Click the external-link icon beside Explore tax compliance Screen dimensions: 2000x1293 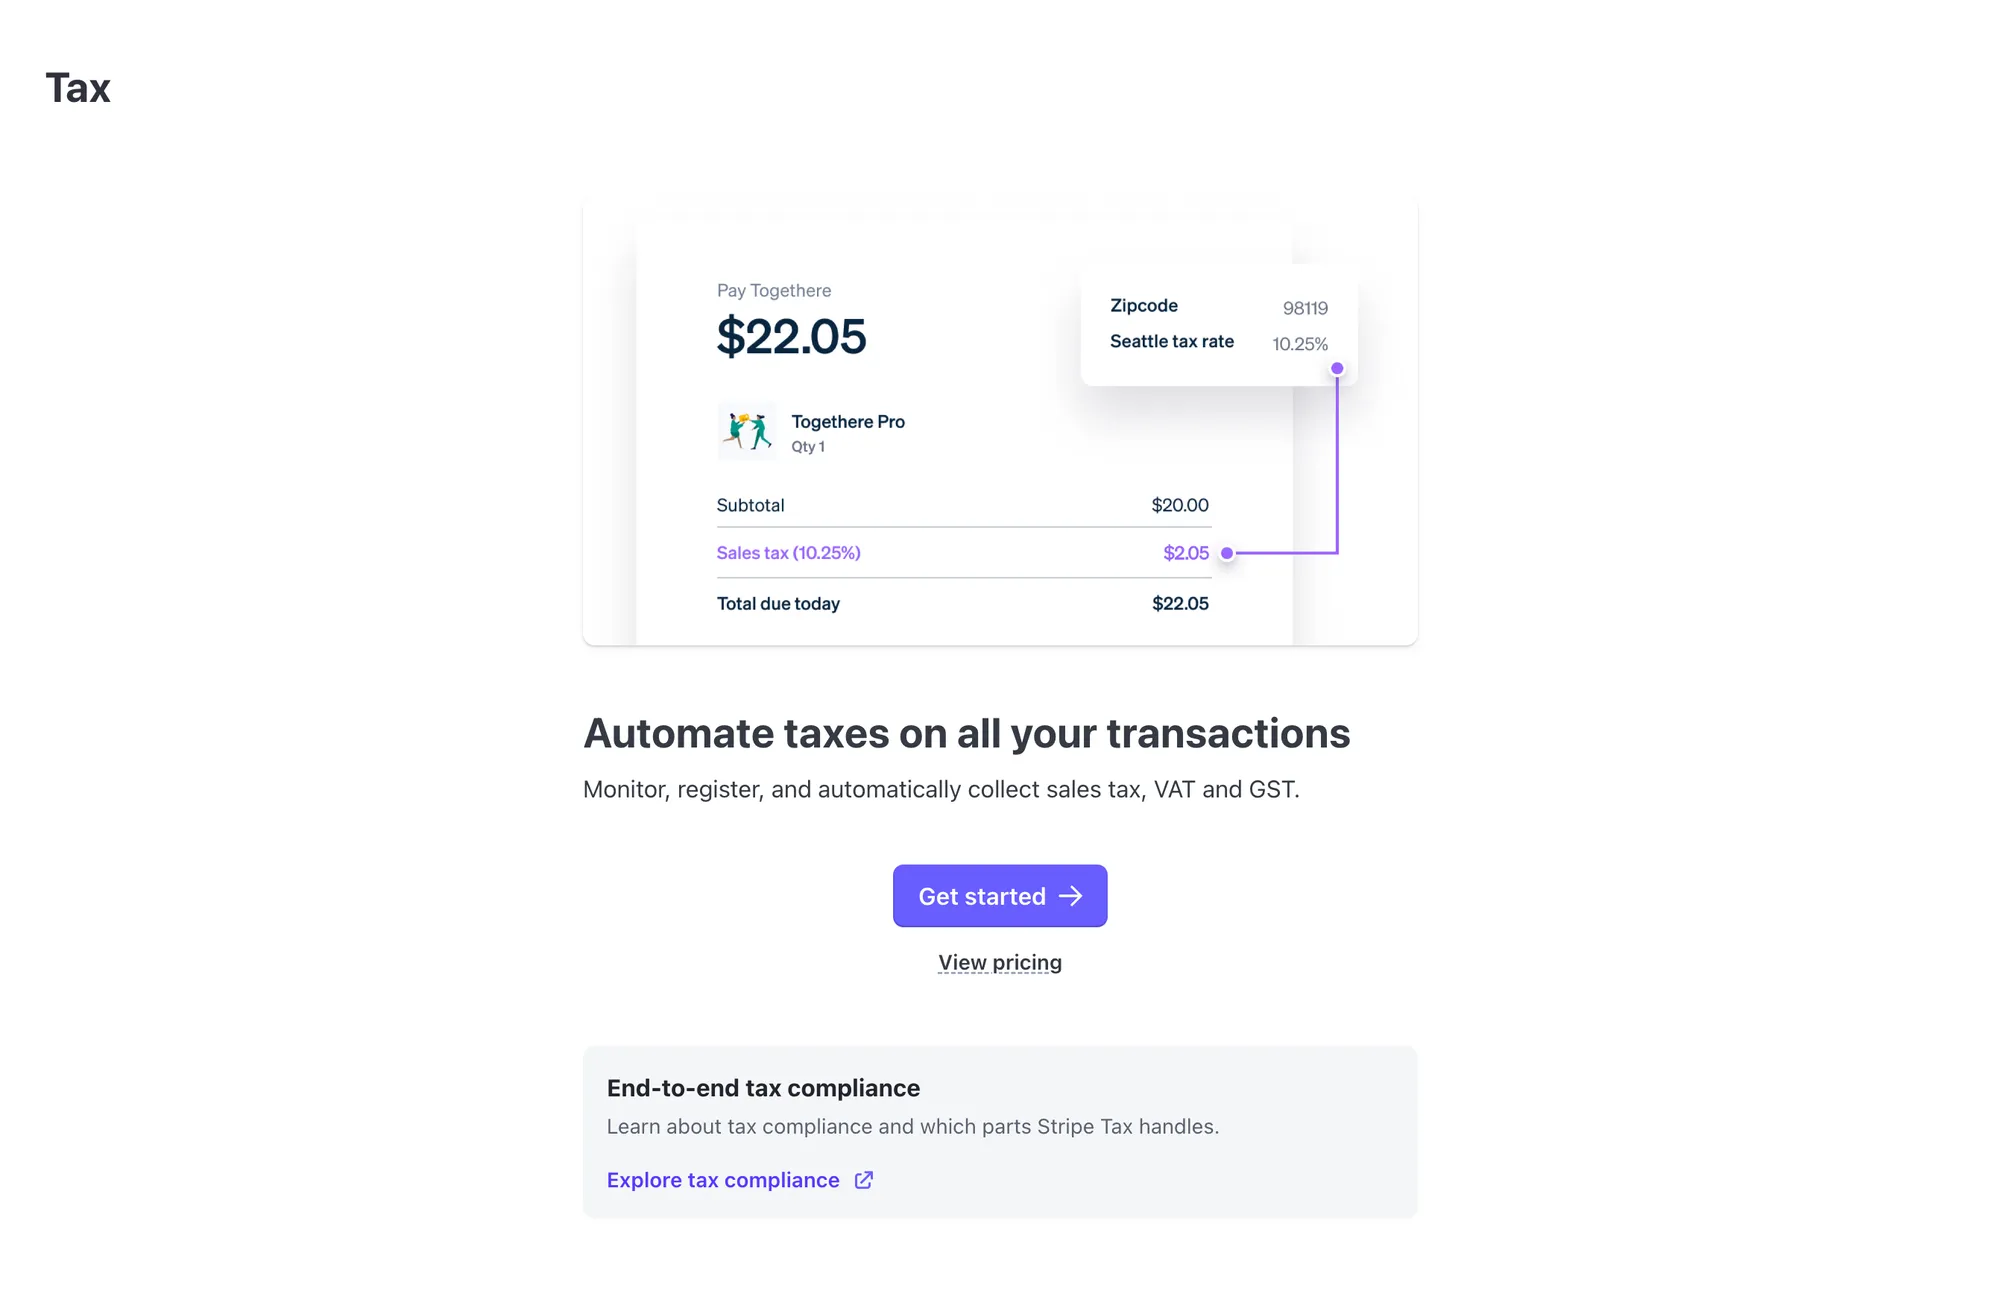point(863,1180)
